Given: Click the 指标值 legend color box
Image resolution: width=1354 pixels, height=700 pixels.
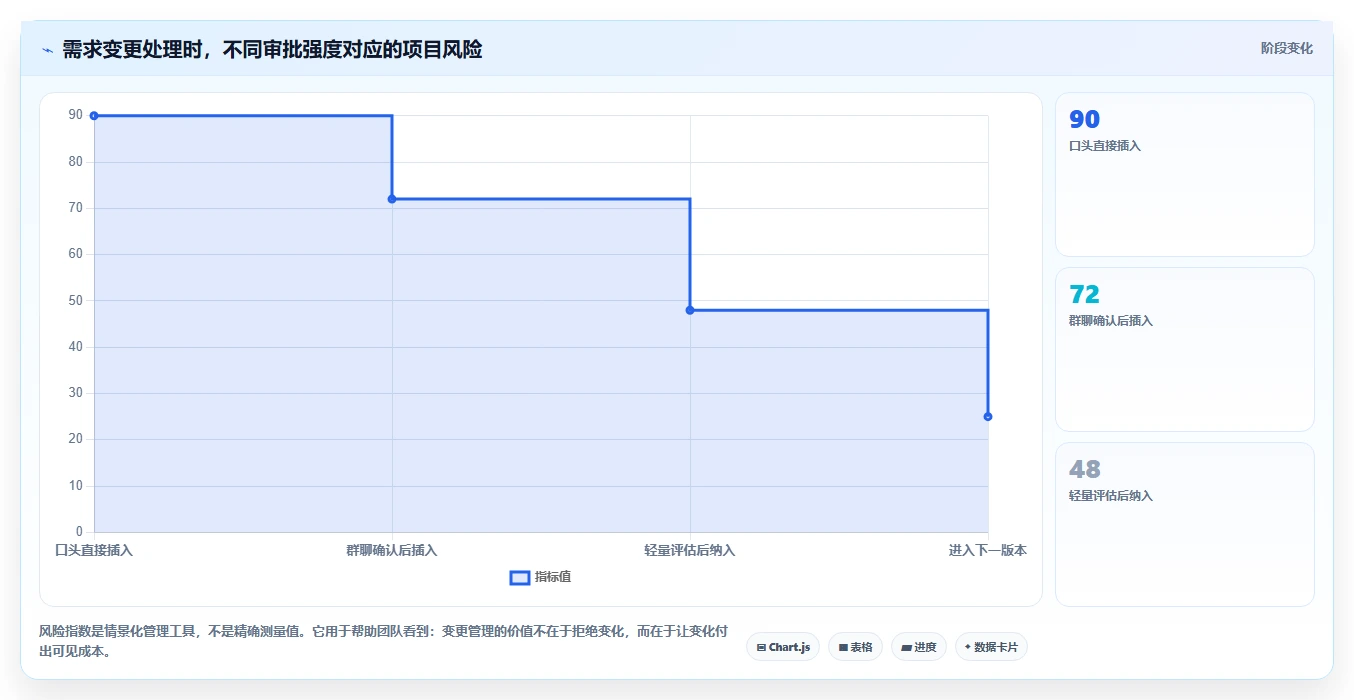Looking at the screenshot, I should click(x=520, y=577).
